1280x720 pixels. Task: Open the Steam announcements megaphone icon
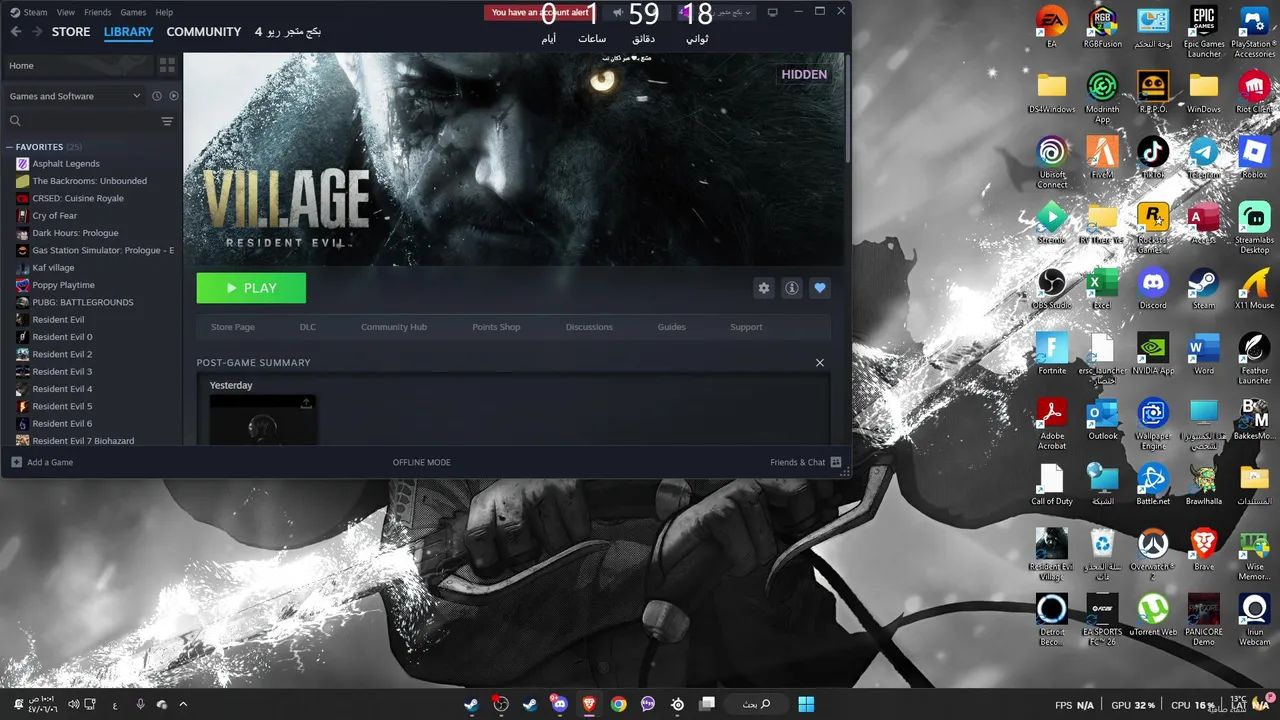618,13
